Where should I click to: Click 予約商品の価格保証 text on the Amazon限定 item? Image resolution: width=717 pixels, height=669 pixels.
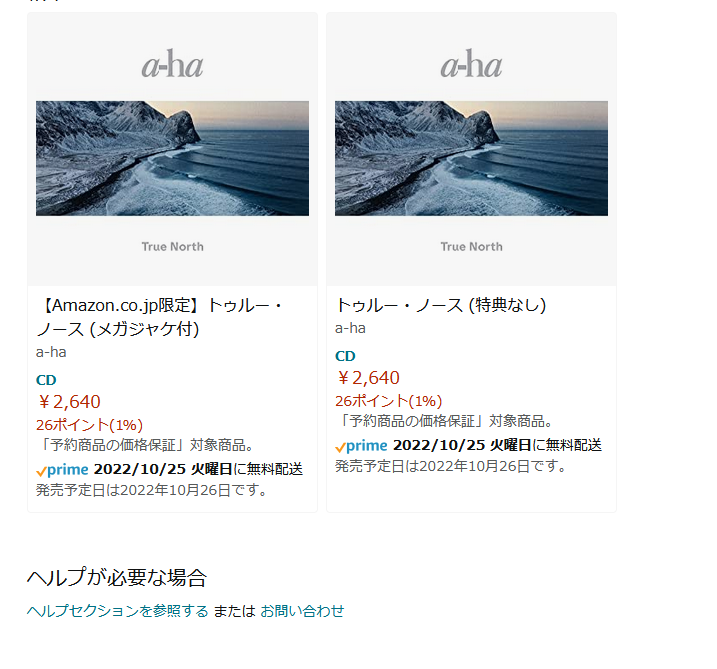pos(113,445)
